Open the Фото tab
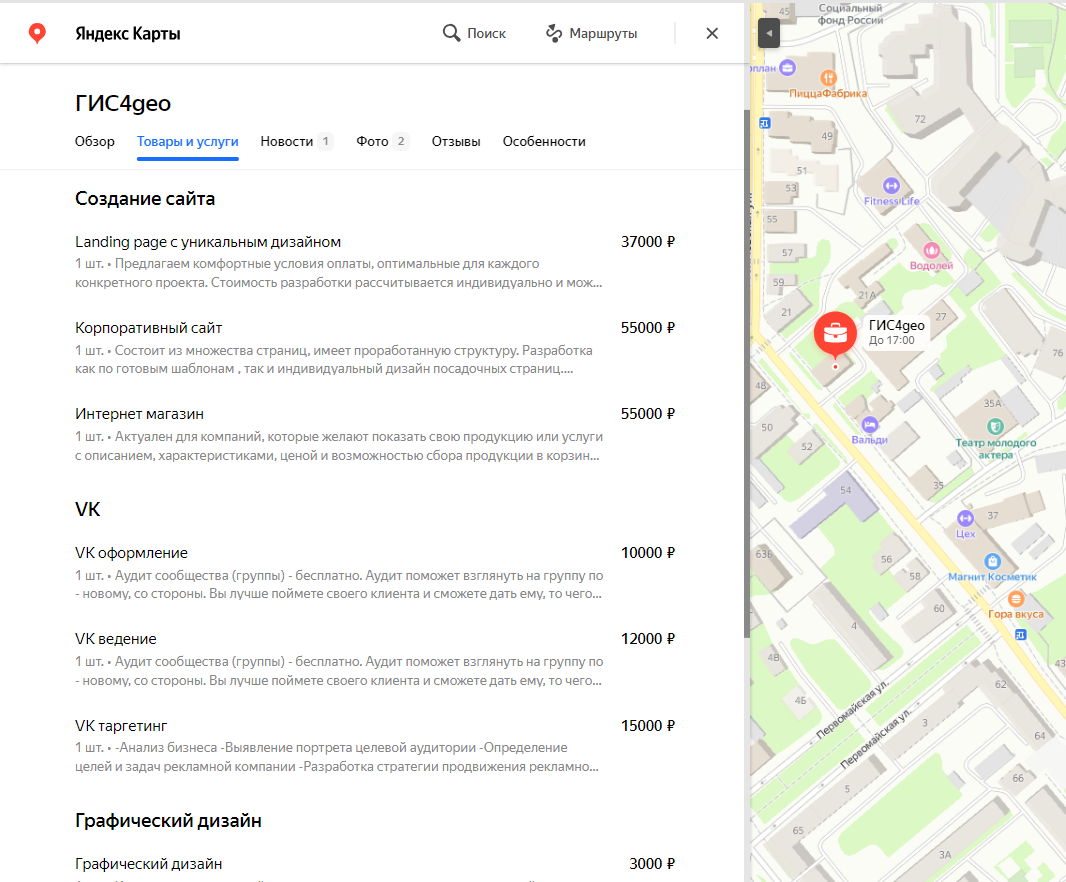This screenshot has width=1066, height=882. pyautogui.click(x=372, y=142)
